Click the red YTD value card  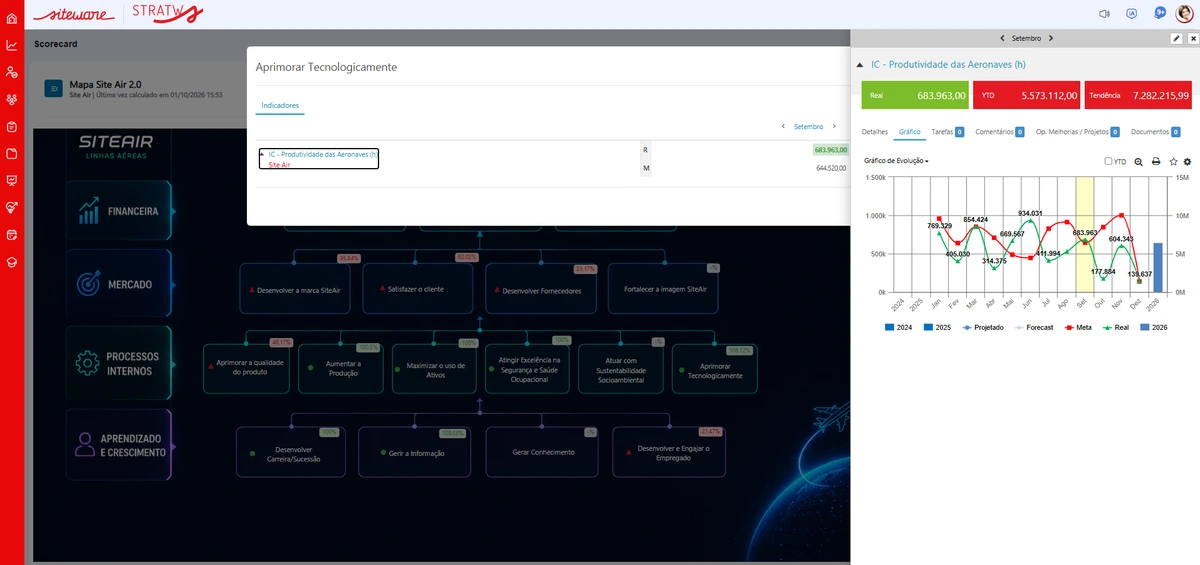pyautogui.click(x=1027, y=95)
